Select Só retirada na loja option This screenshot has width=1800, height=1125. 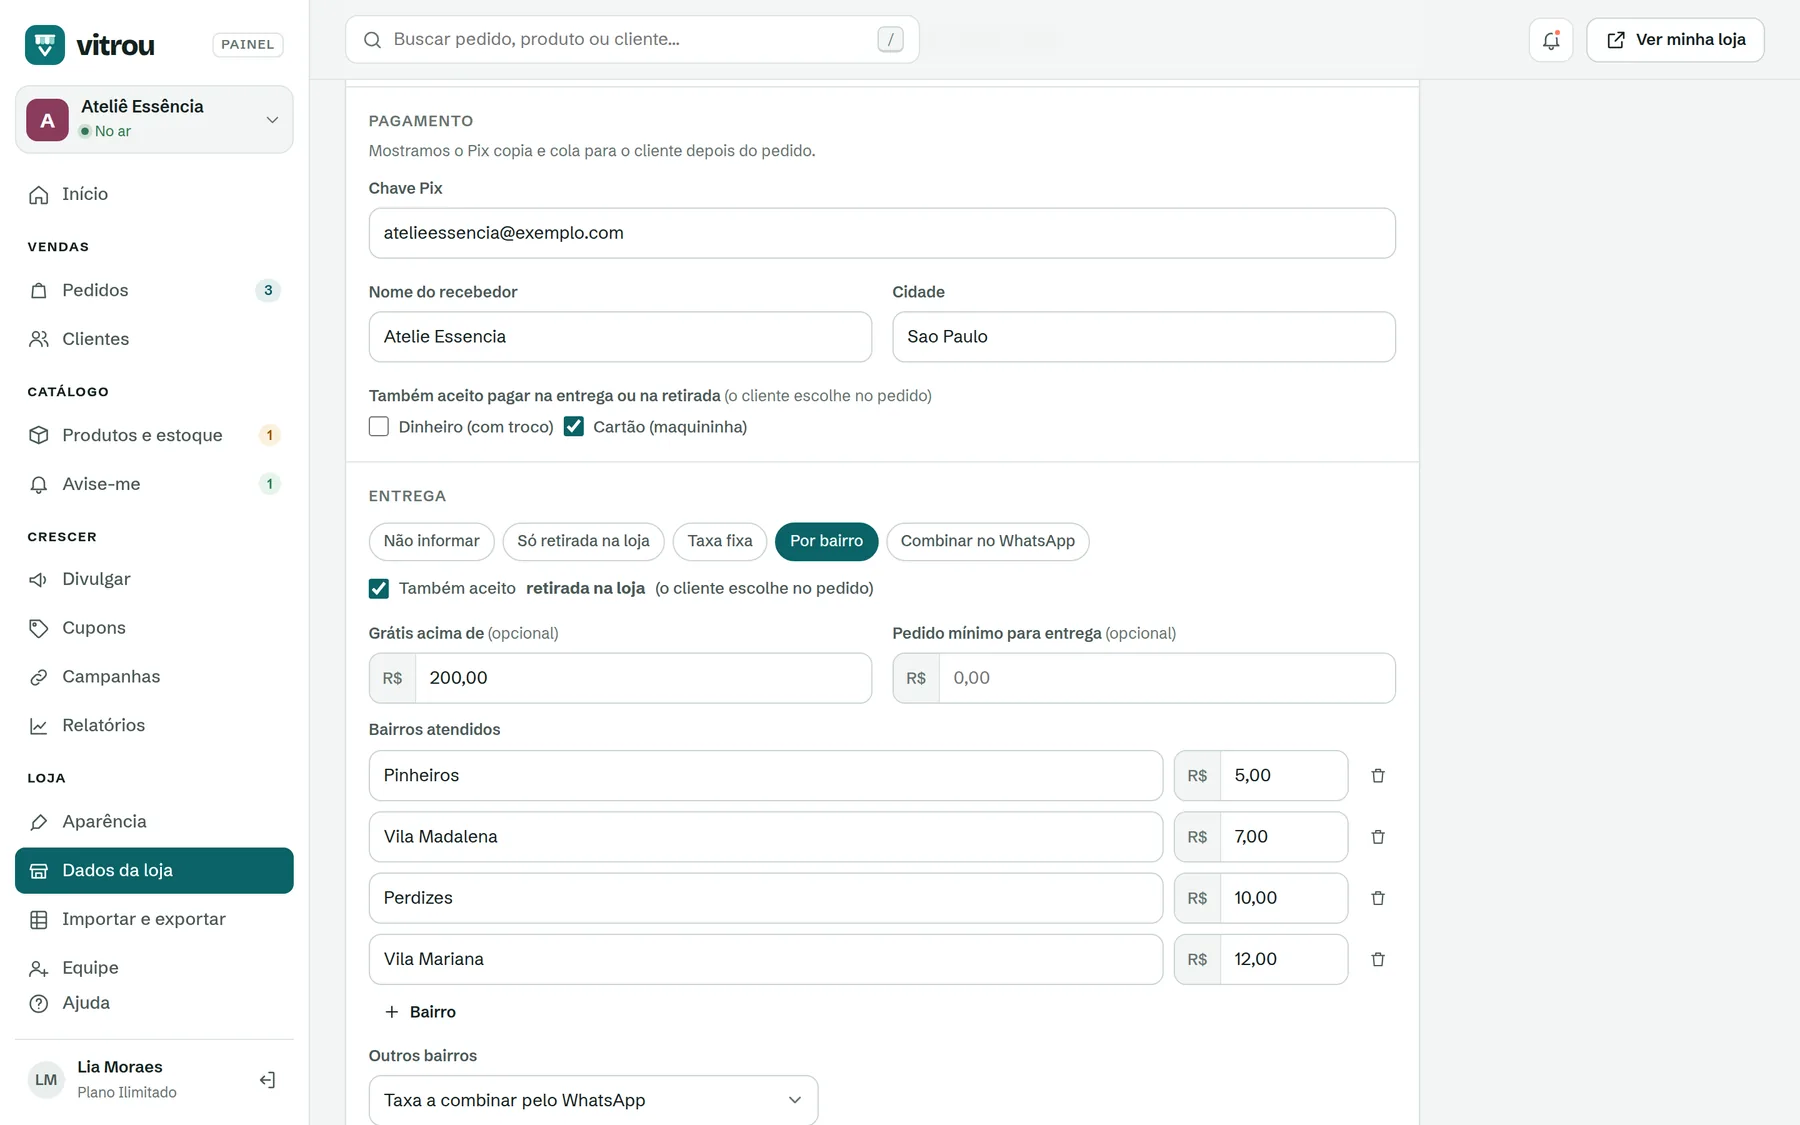583,541
